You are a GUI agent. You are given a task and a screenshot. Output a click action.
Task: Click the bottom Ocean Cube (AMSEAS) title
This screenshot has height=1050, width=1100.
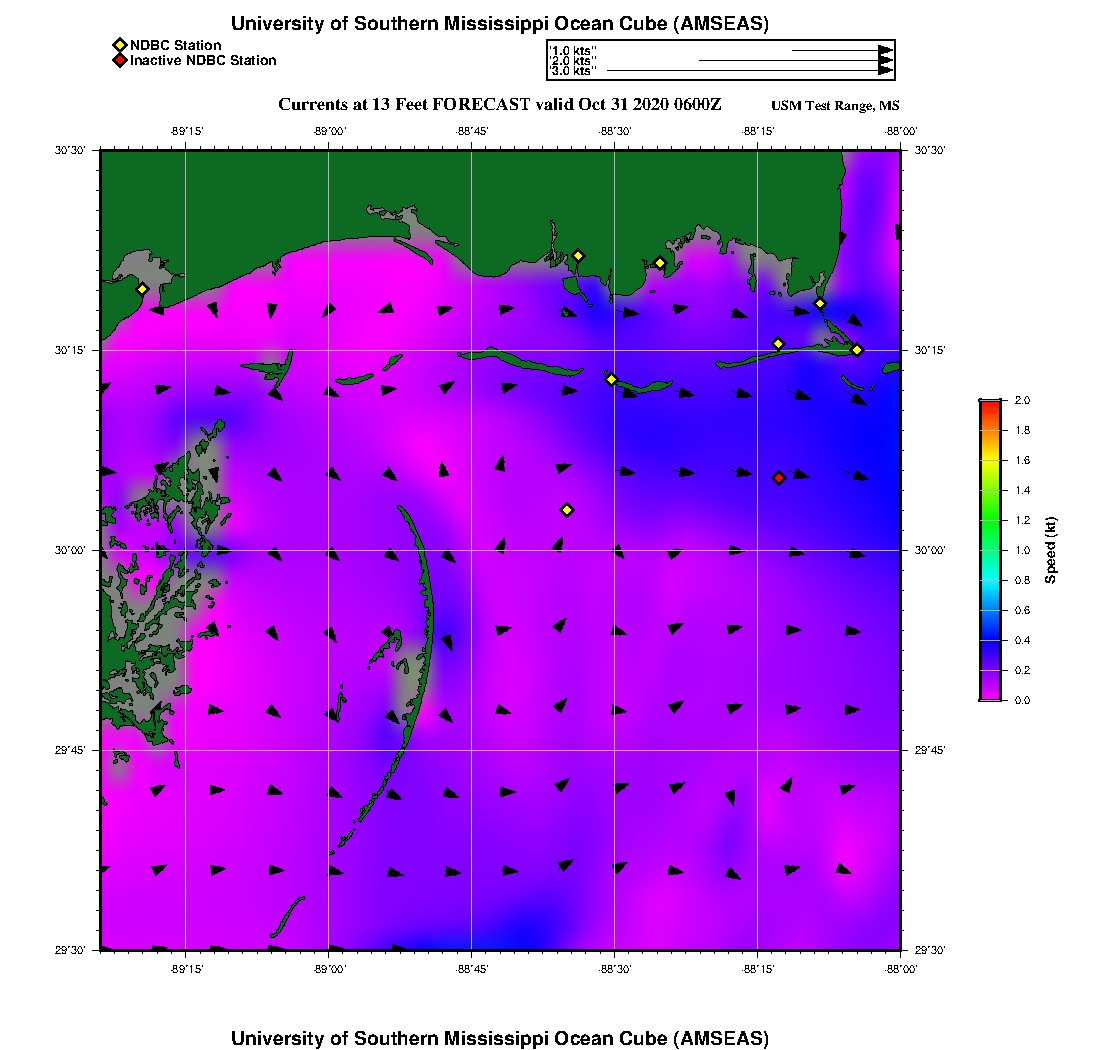pos(500,1038)
